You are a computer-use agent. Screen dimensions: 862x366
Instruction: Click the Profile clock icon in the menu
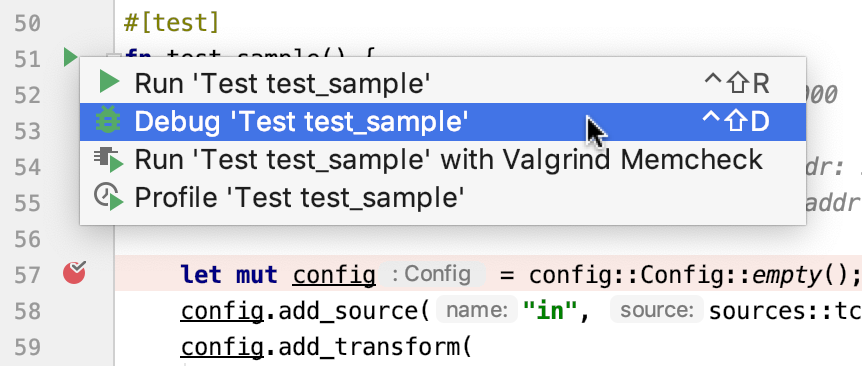coord(108,197)
